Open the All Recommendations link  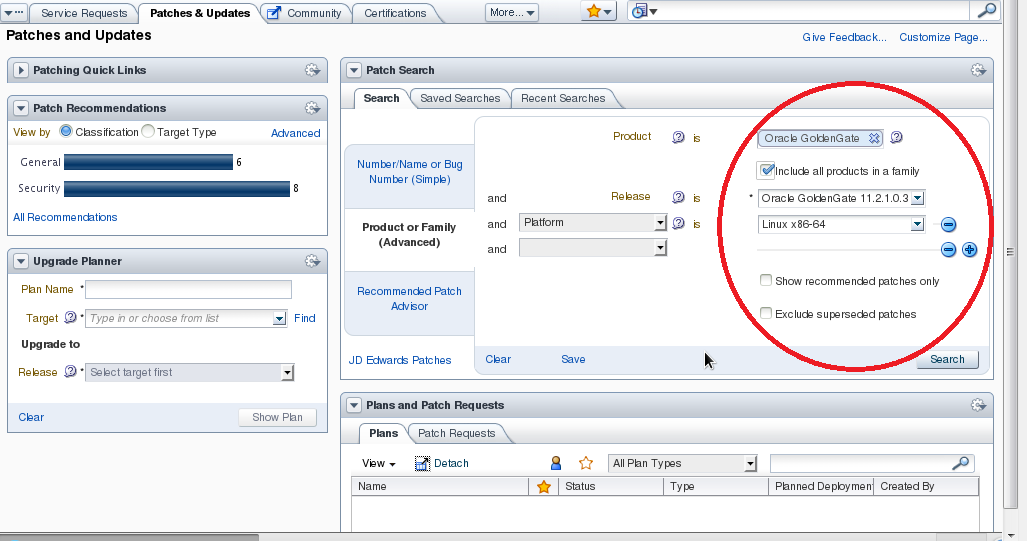(65, 217)
